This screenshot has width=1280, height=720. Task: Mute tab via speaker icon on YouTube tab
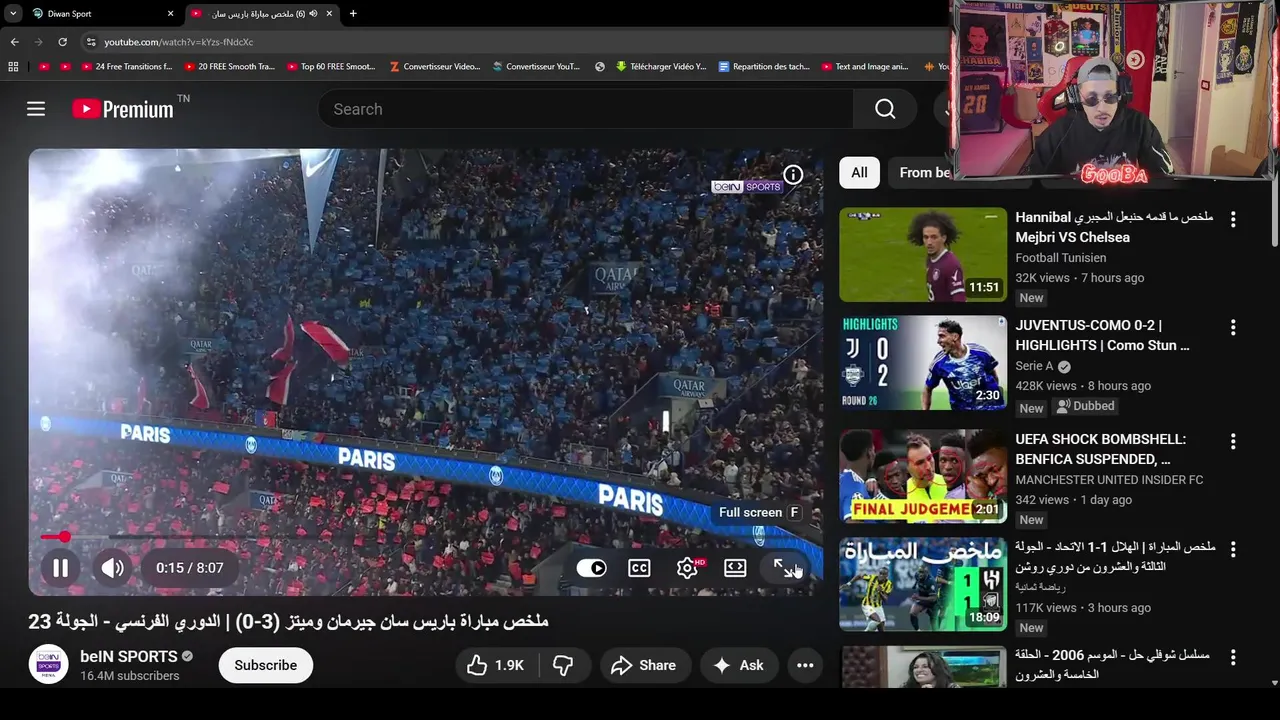pyautogui.click(x=313, y=13)
